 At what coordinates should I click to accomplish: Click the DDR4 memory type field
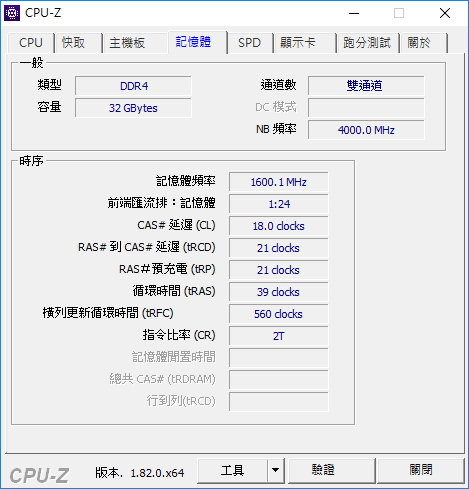pos(133,86)
